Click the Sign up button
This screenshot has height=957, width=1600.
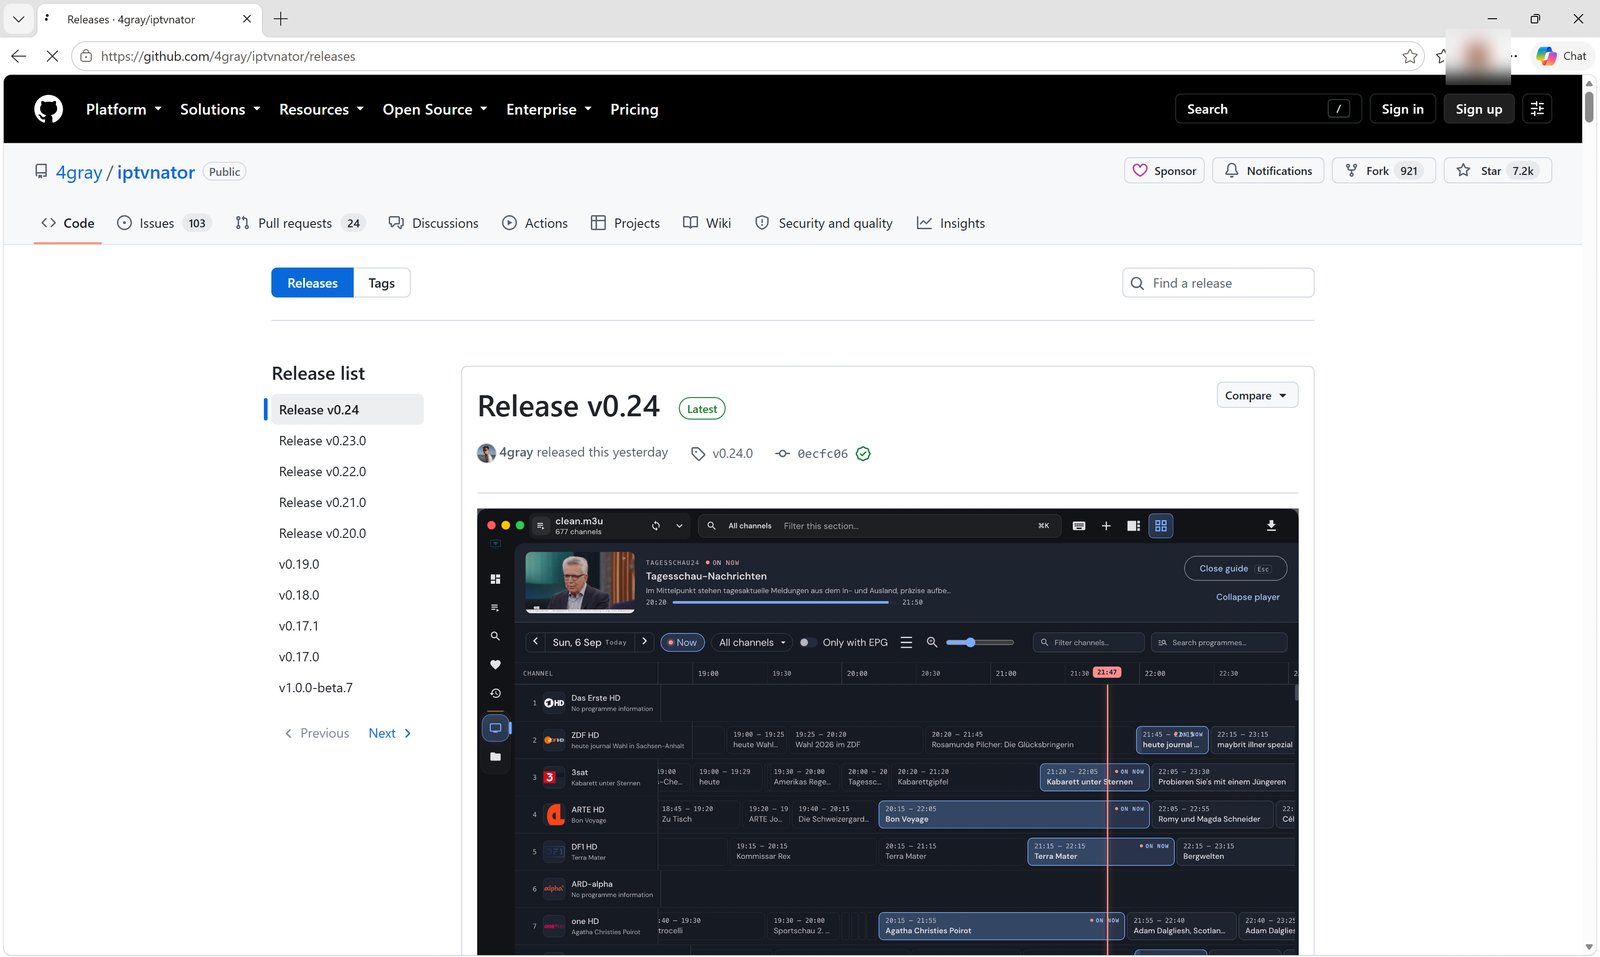(1479, 109)
